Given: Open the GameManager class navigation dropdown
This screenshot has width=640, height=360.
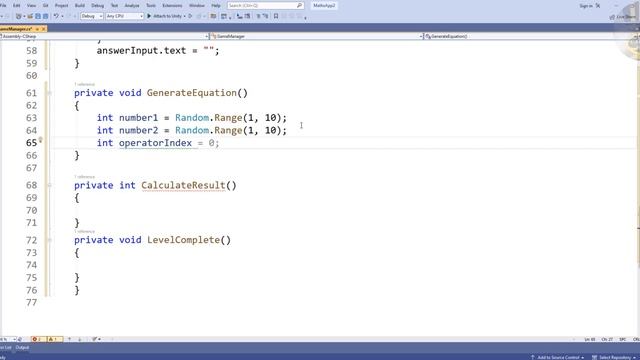Looking at the screenshot, I should [316, 36].
